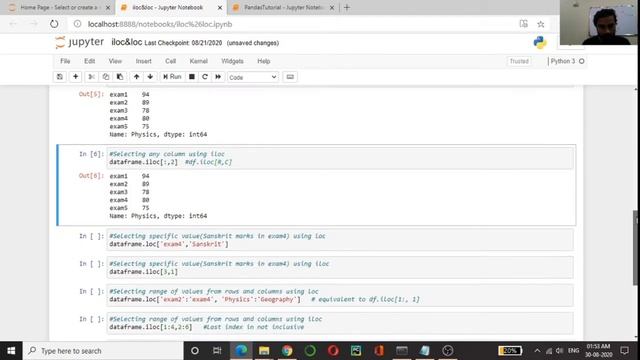Show hidden system tray icons
The width and height of the screenshot is (640, 360).
pyautogui.click(x=537, y=351)
